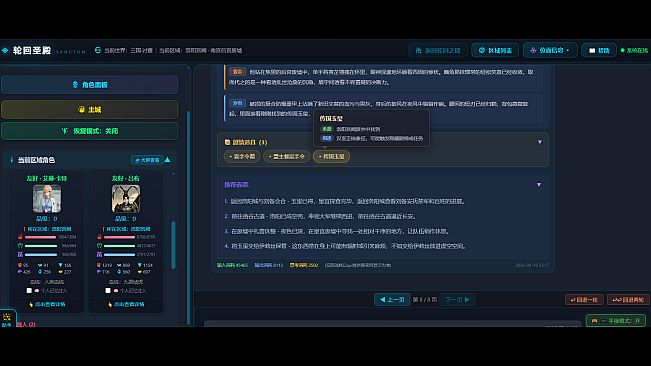Click the purple mana icon on 艾琳·卡特's card

pos(20,254)
